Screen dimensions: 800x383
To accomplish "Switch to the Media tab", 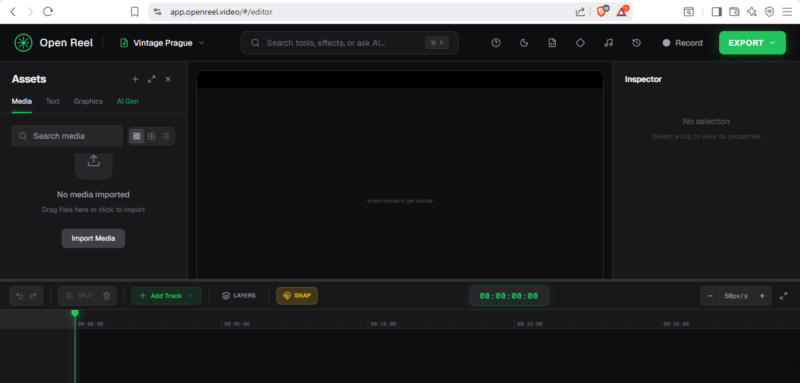I will pyautogui.click(x=21, y=101).
